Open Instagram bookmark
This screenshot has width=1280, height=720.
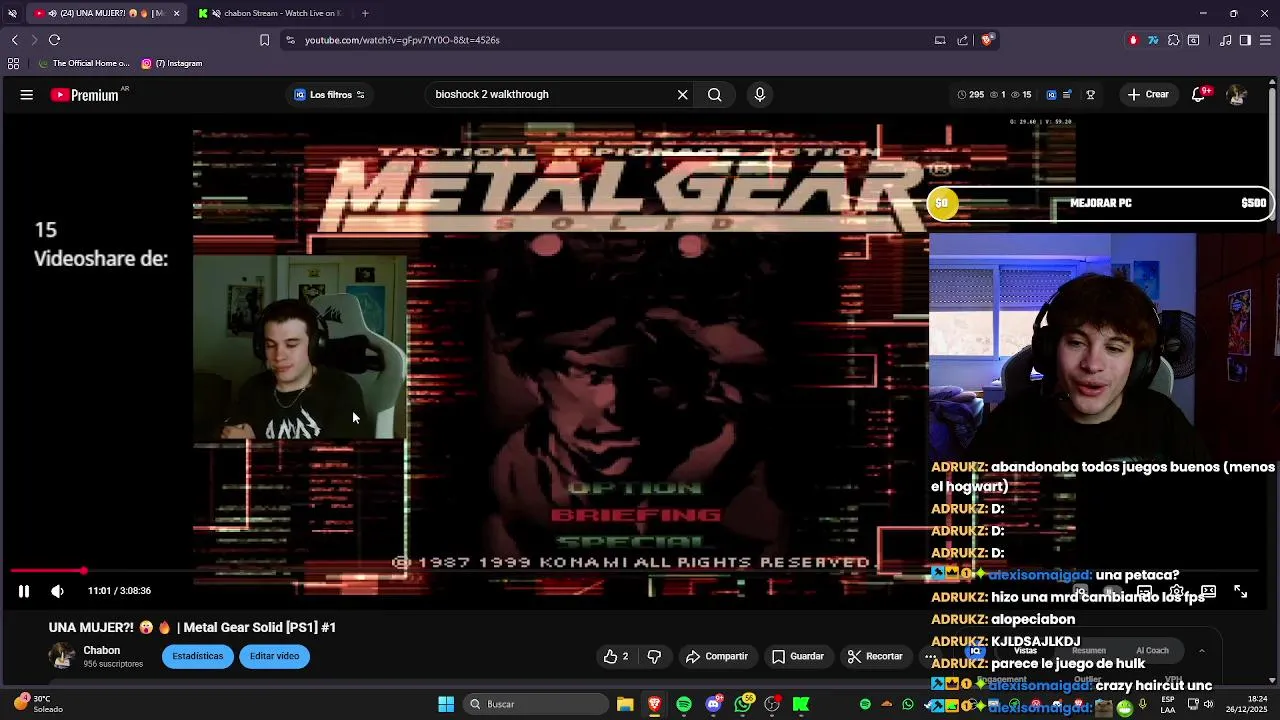pyautogui.click(x=172, y=63)
